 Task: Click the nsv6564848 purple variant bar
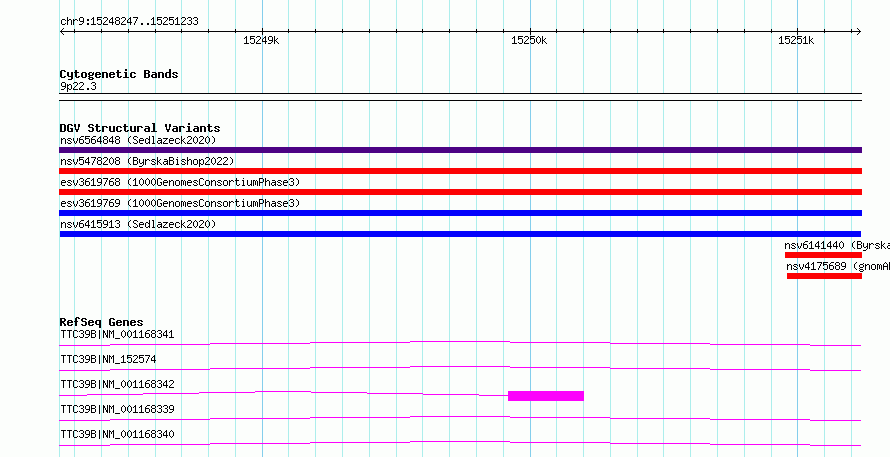tap(460, 150)
